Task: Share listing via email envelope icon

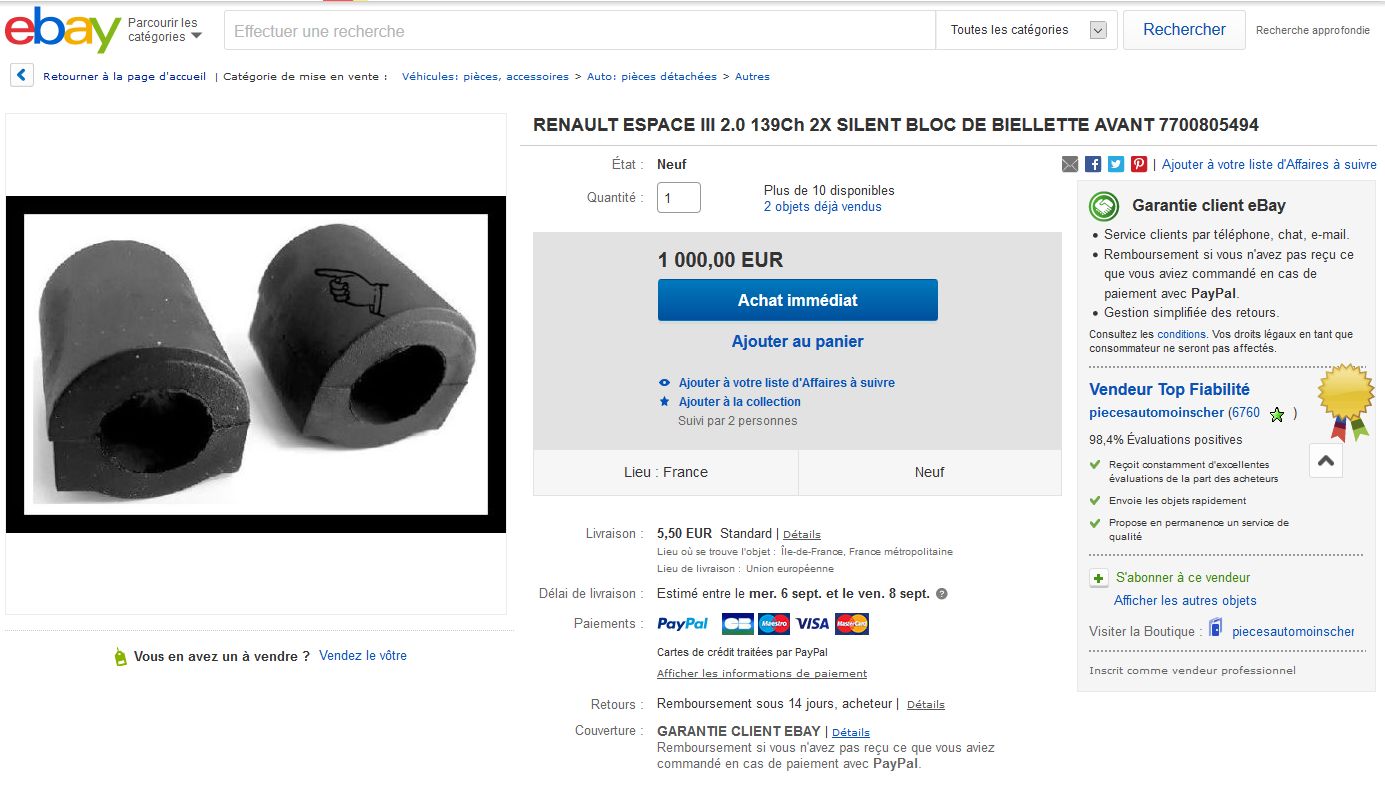Action: (1070, 164)
